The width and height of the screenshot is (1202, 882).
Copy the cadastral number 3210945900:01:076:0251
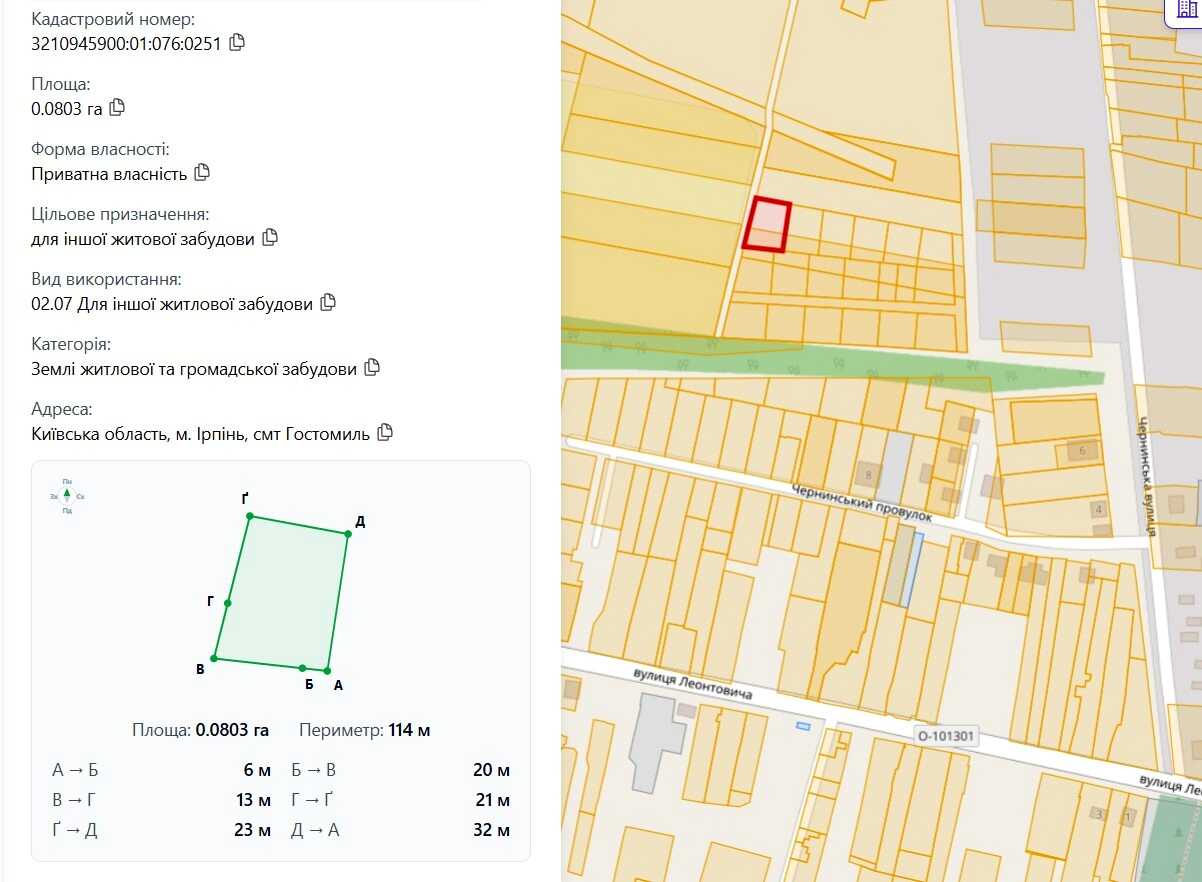point(237,43)
